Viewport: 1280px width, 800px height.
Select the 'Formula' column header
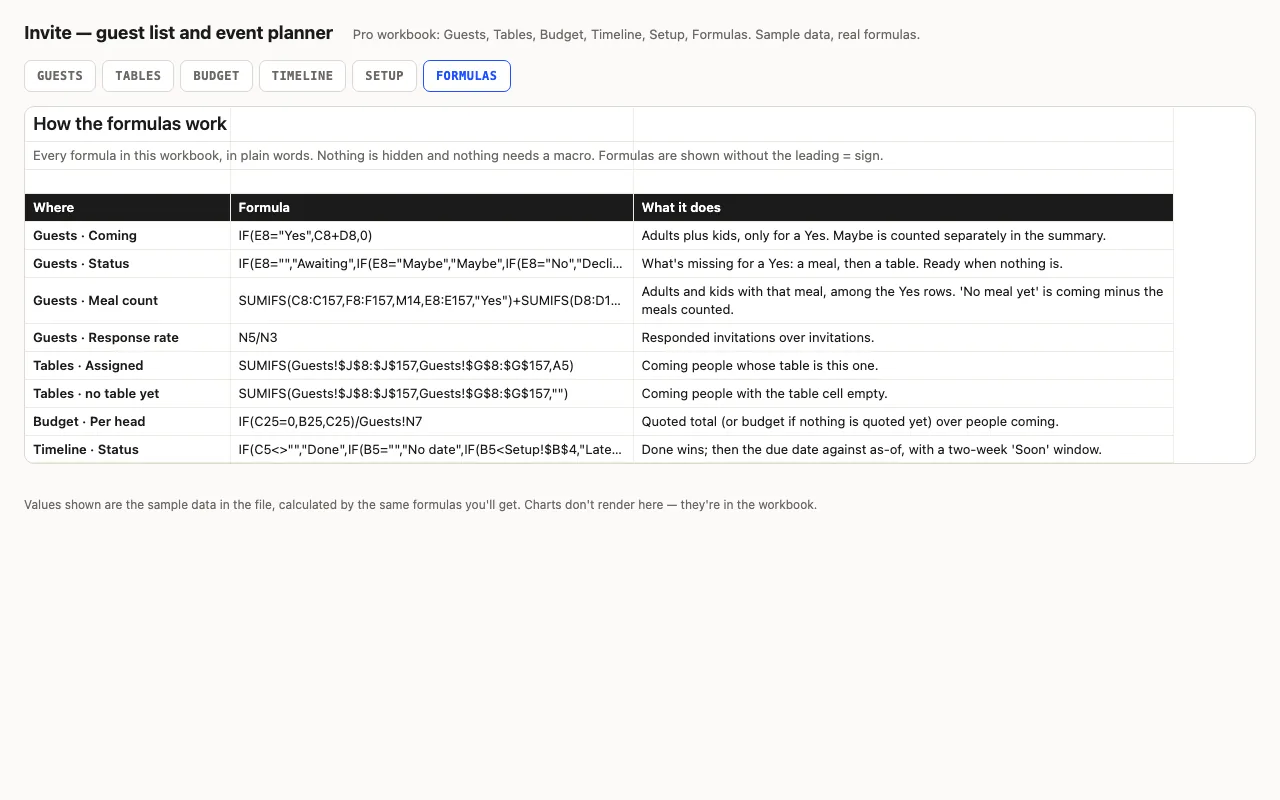(432, 207)
